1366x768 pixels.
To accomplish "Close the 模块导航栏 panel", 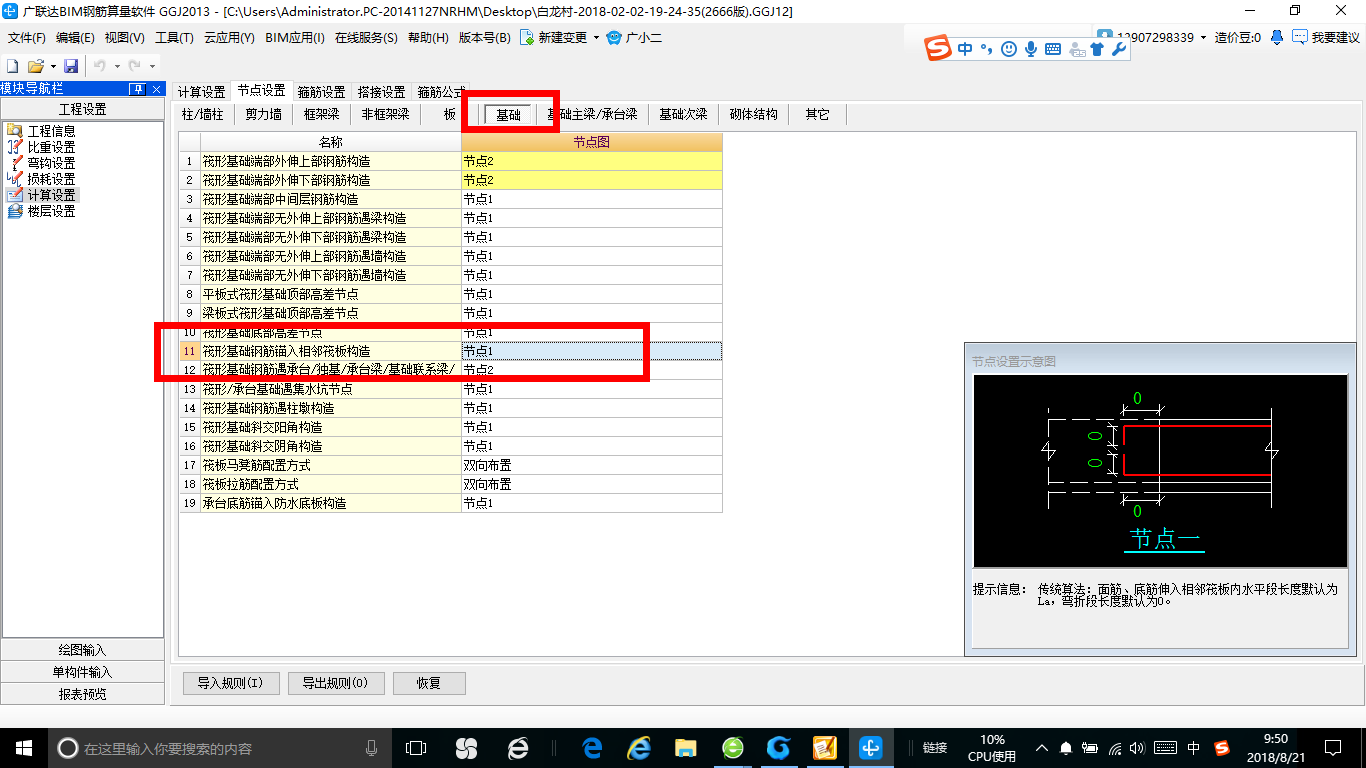I will click(x=155, y=88).
